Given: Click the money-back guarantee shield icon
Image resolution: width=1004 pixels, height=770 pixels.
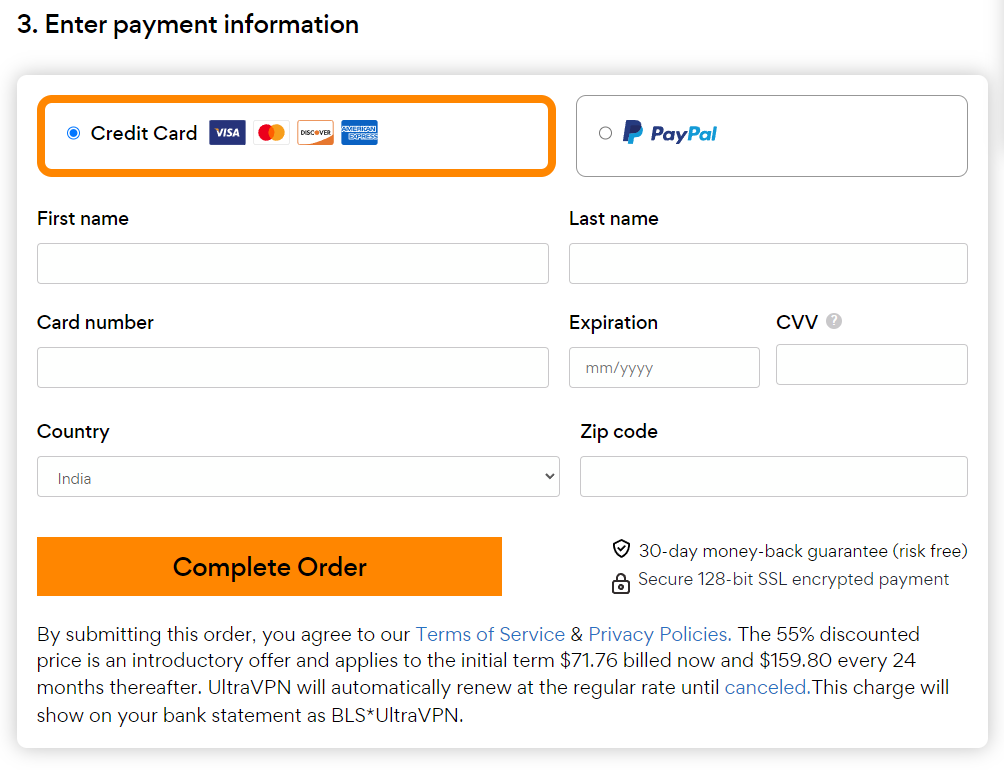Looking at the screenshot, I should tap(621, 549).
